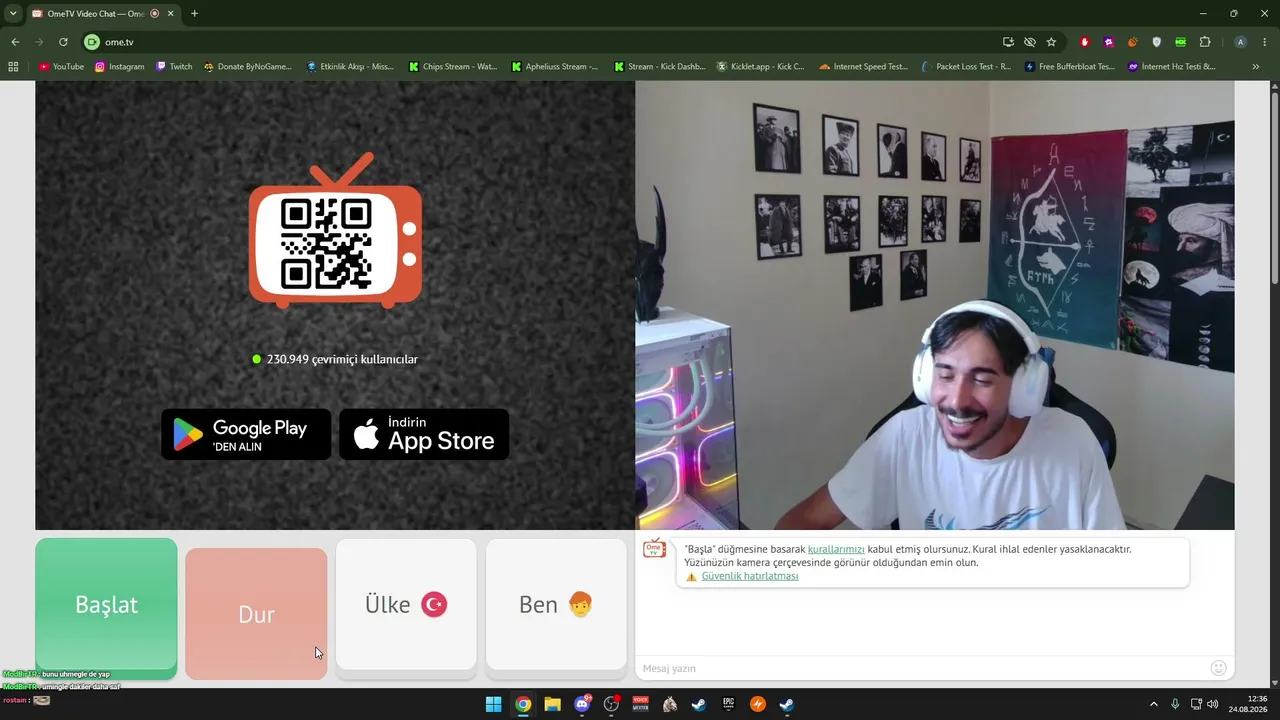Click the OmeTV QR code television logo
The width and height of the screenshot is (1280, 720).
tap(335, 231)
